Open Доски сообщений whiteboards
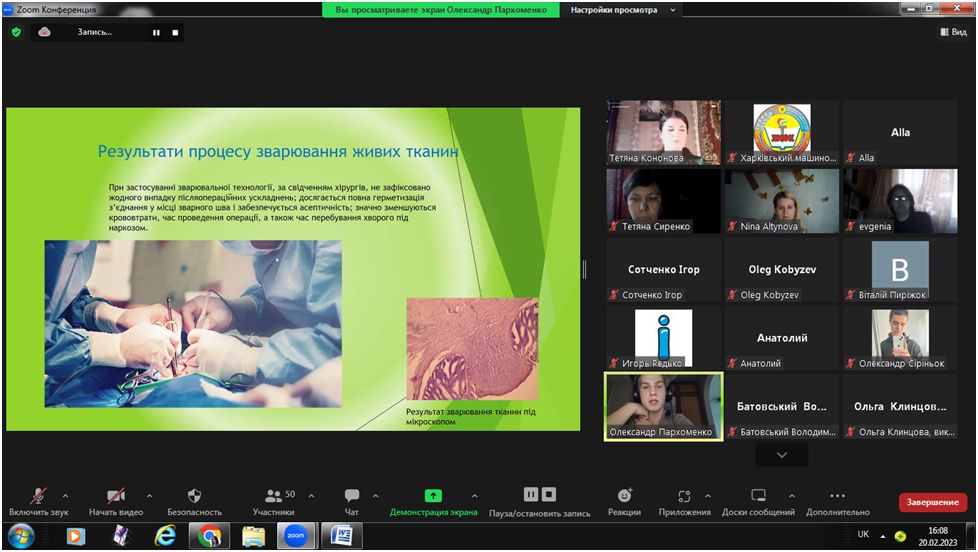The height and width of the screenshot is (552, 978). click(x=758, y=502)
